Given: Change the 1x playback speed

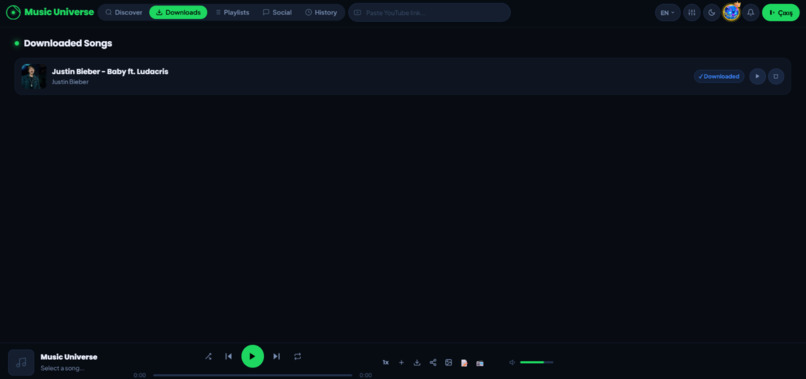Looking at the screenshot, I should point(386,363).
